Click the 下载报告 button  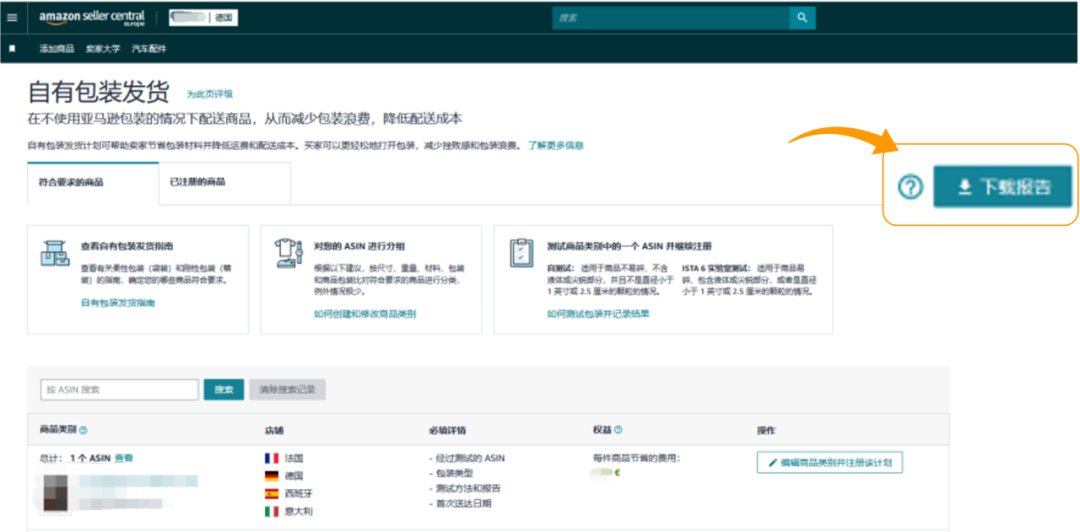[x=1002, y=187]
